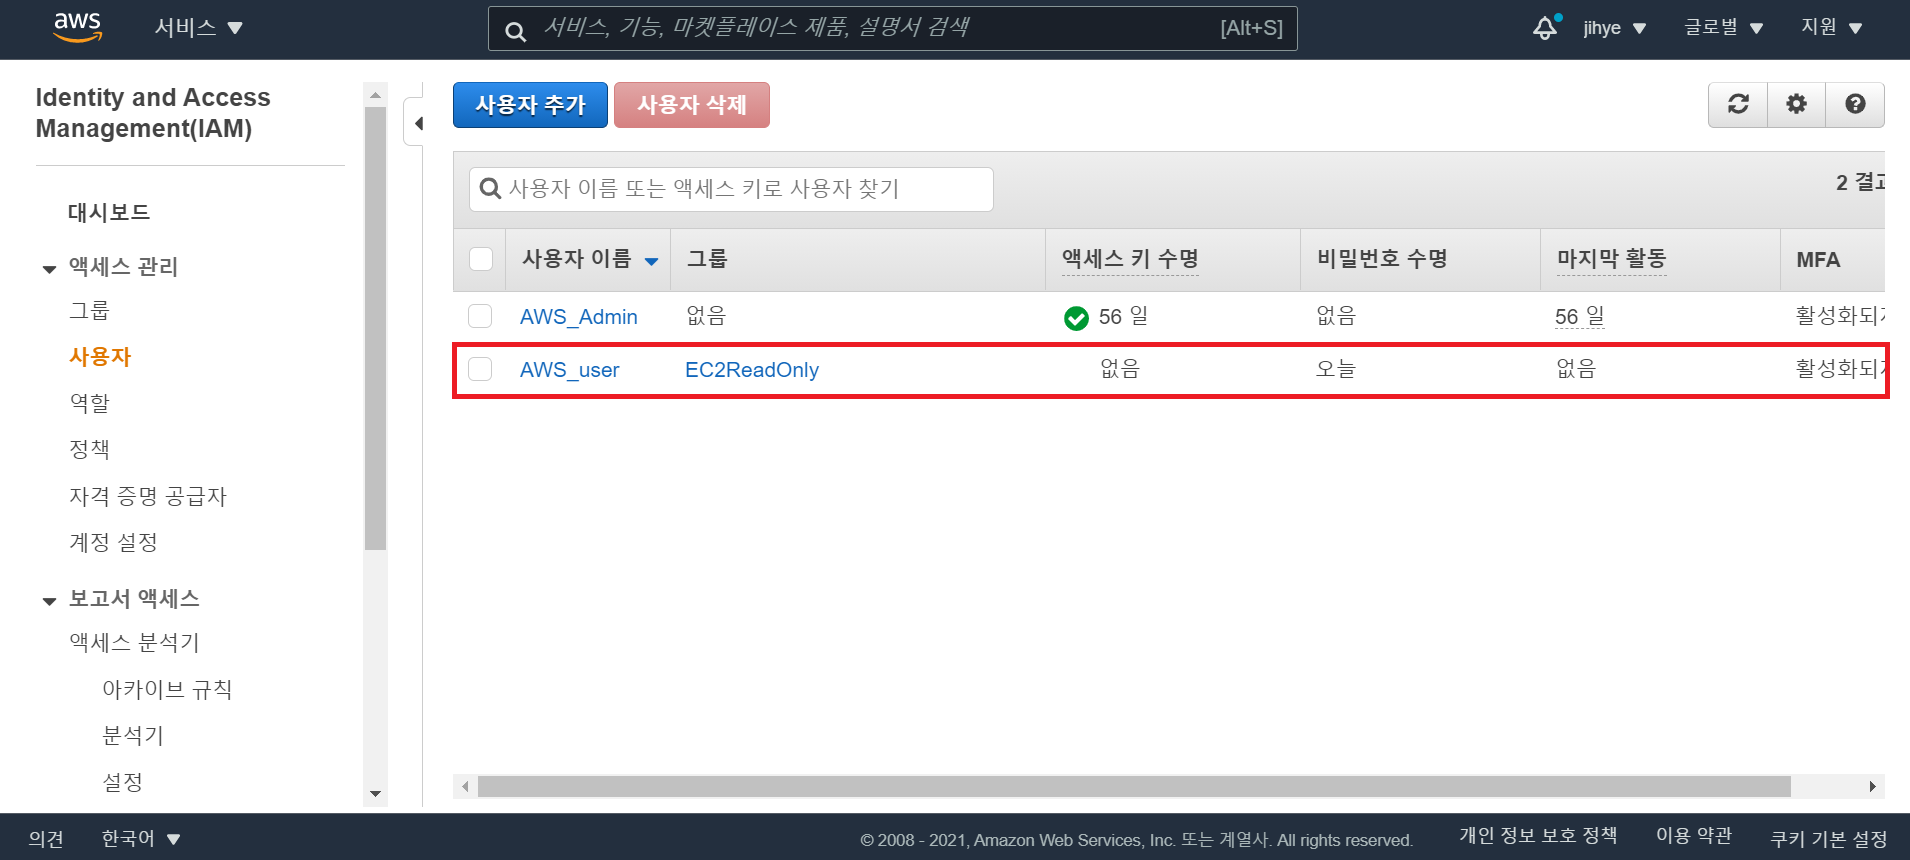Viewport: 1910px width, 860px height.
Task: Click AWS_Admin last activity '56 일'
Action: coord(1580,317)
